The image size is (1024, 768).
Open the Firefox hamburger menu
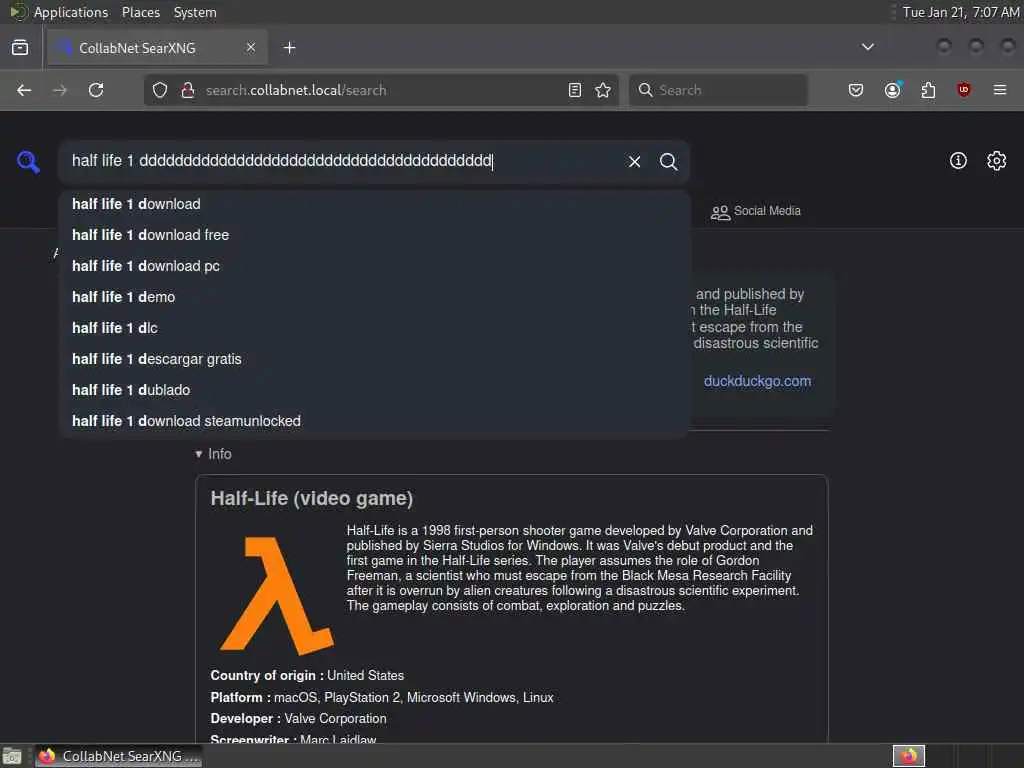1000,90
